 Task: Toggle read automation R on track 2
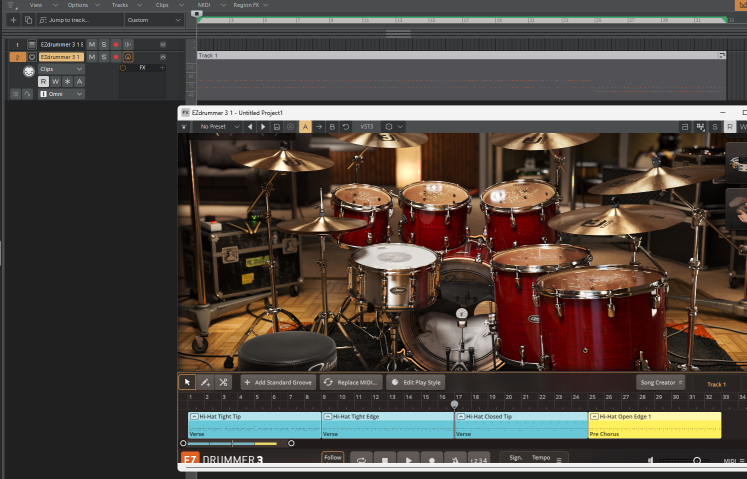click(43, 82)
